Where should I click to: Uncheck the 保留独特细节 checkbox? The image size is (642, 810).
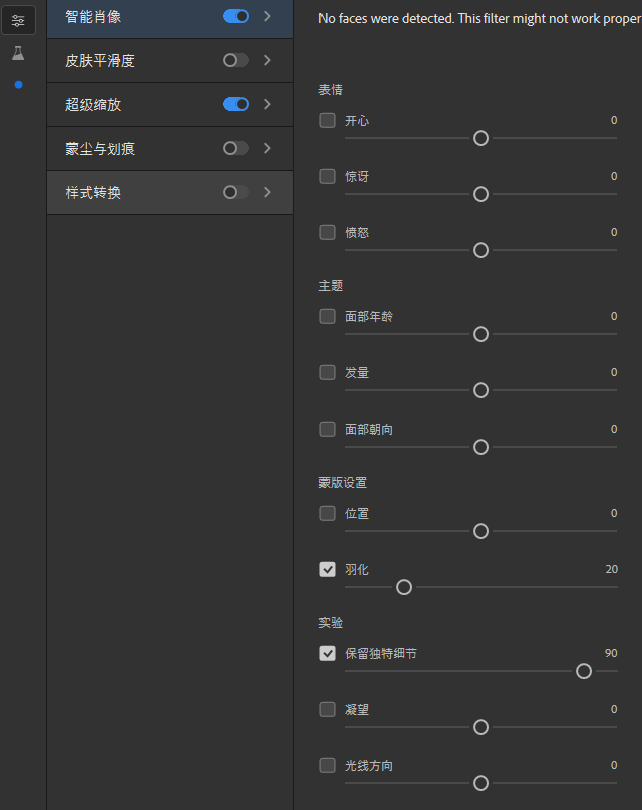point(327,653)
